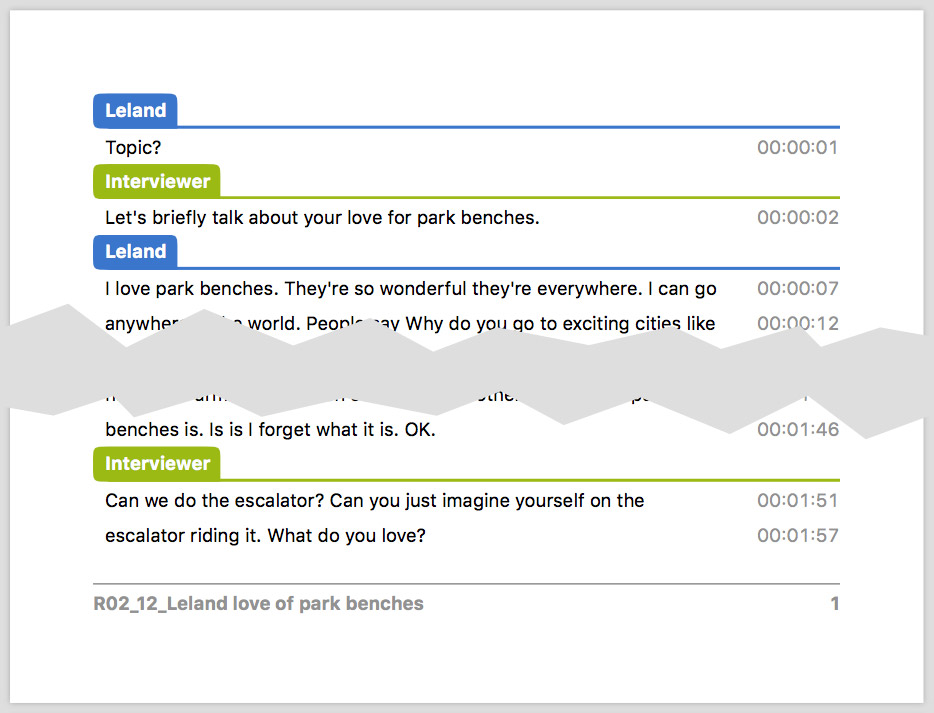Click the line "escalator riding it. What do you love?"

pyautogui.click(x=265, y=536)
